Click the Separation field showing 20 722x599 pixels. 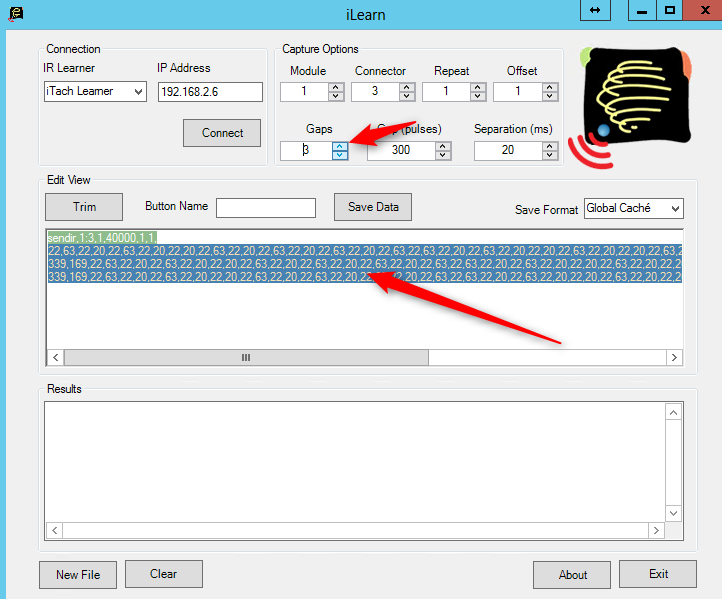pyautogui.click(x=508, y=151)
